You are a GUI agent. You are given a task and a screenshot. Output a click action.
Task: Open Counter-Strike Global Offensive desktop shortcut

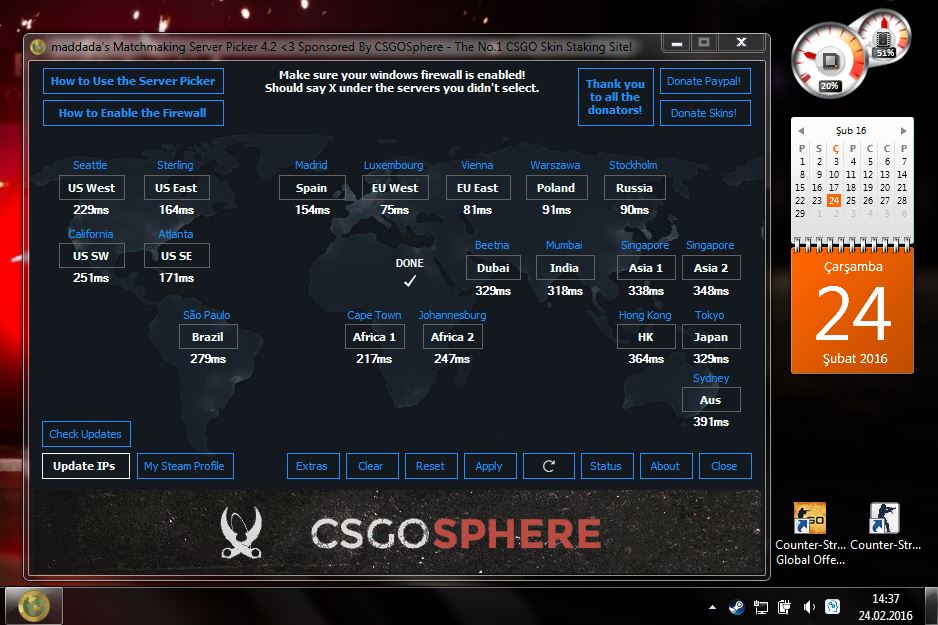point(808,520)
